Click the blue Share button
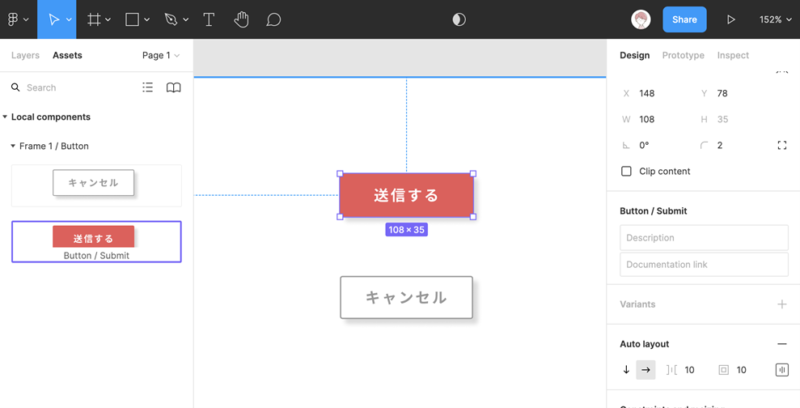The height and width of the screenshot is (408, 800). pyautogui.click(x=684, y=19)
